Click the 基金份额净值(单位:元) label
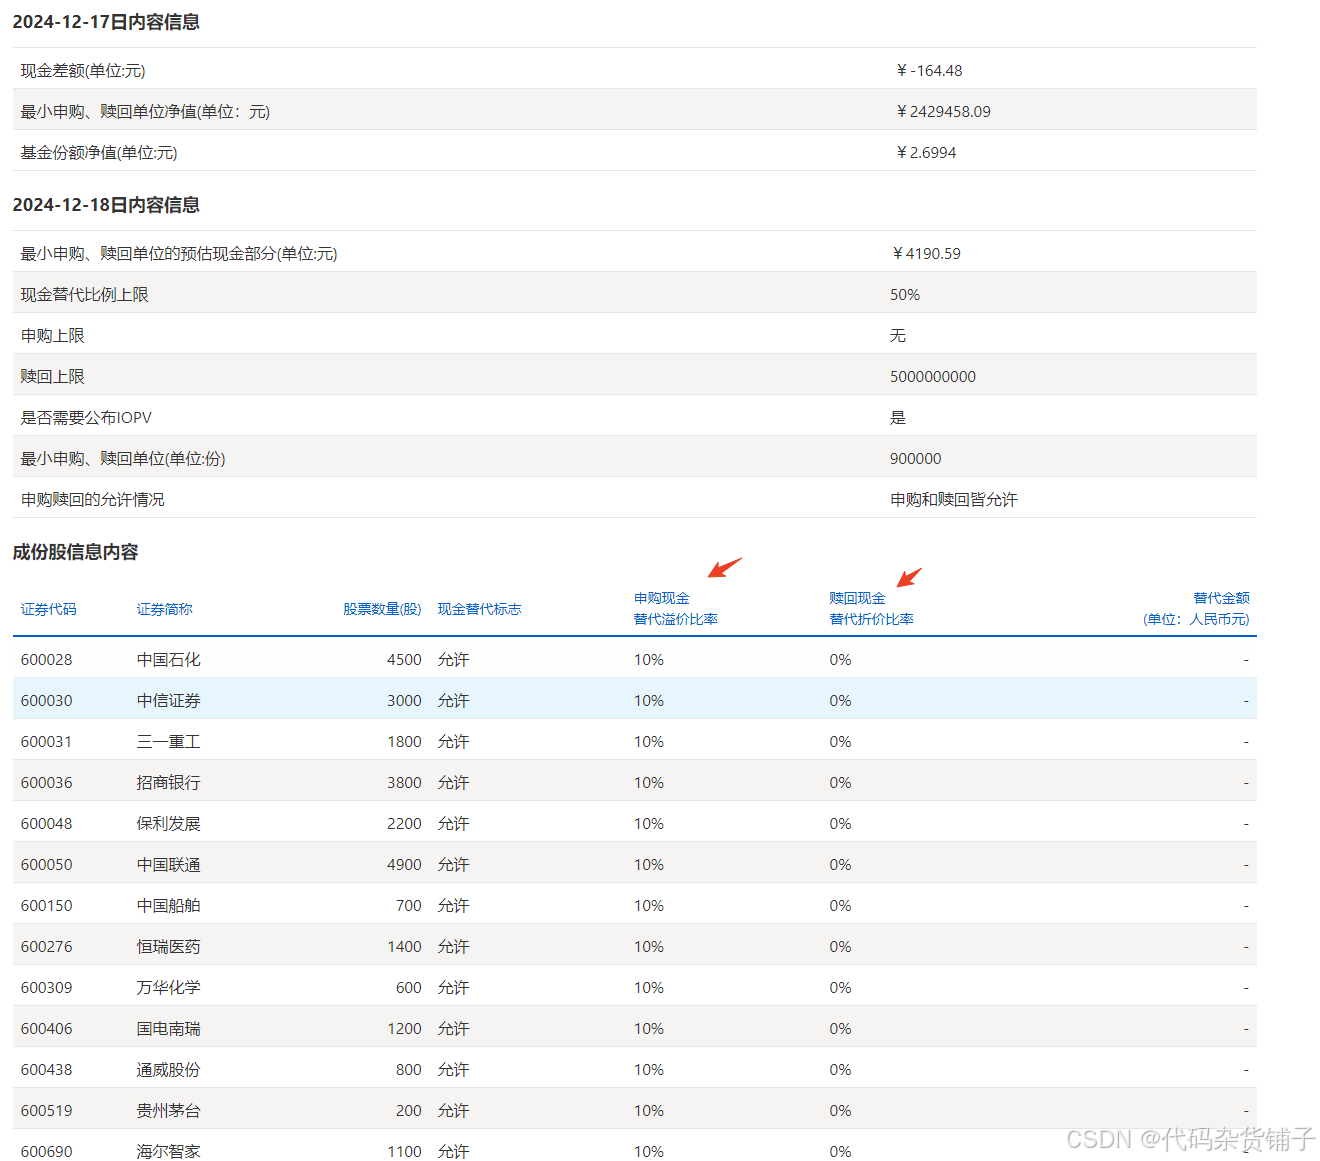The image size is (1320, 1161). [x=99, y=153]
